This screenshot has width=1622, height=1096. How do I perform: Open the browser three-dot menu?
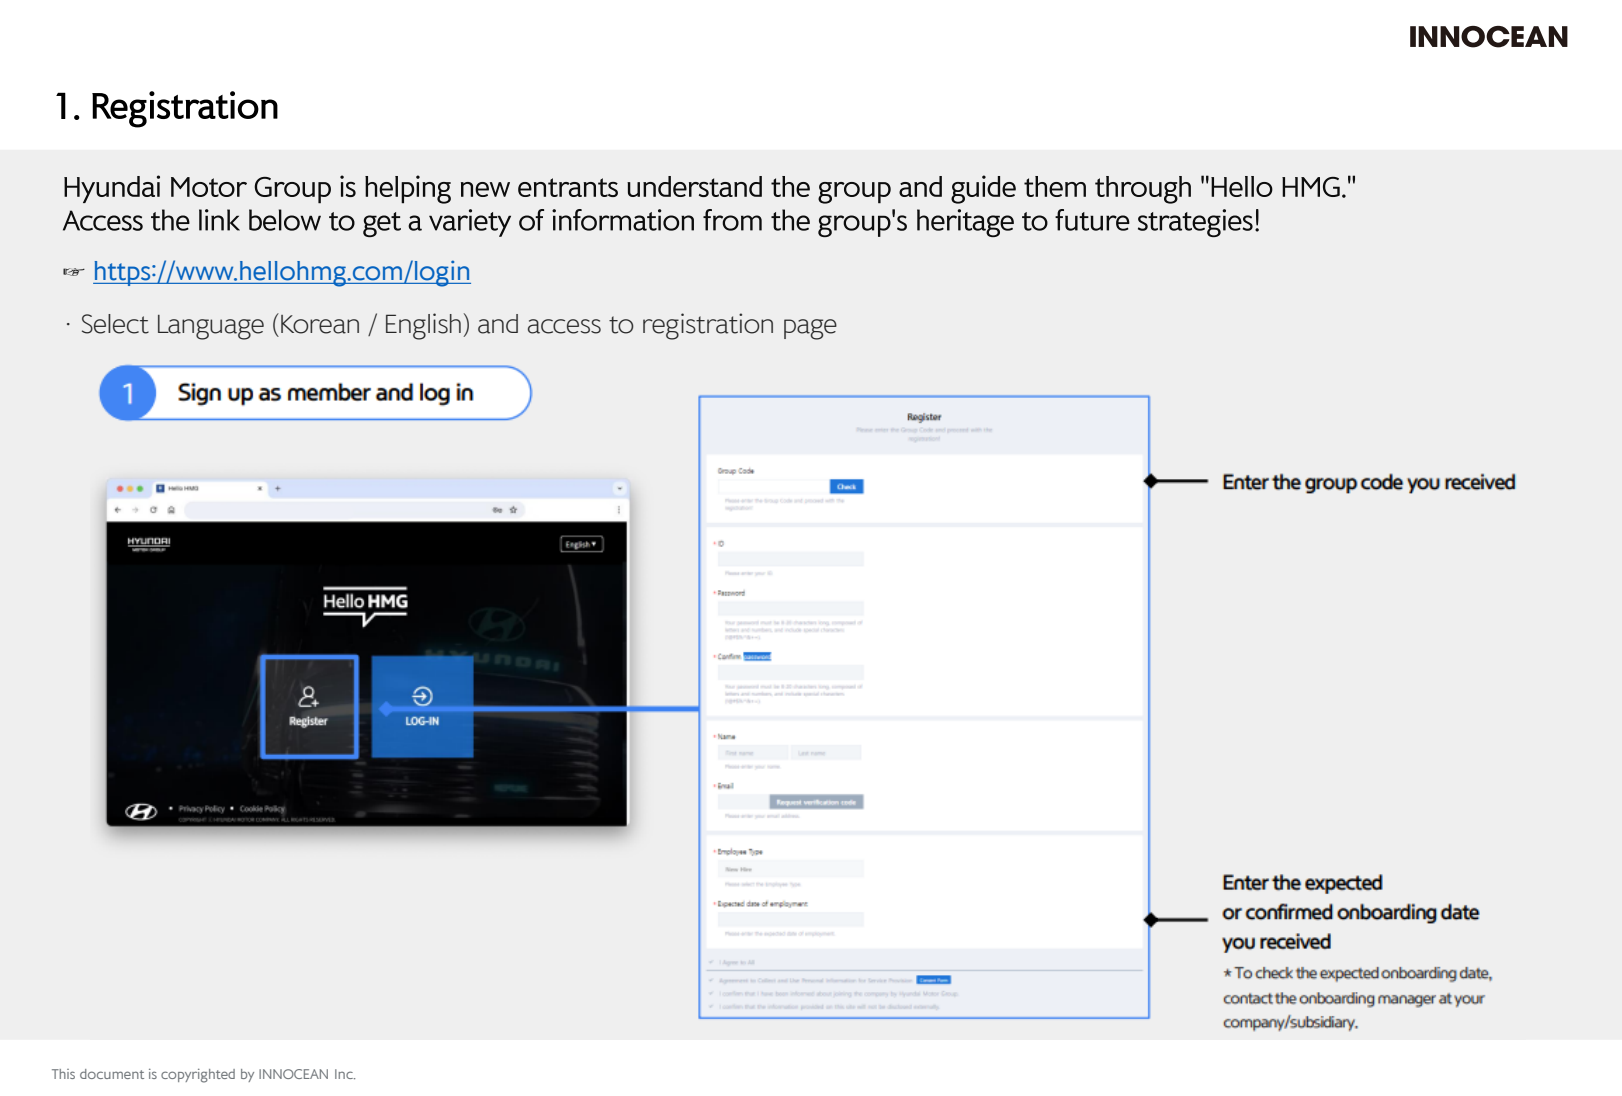(618, 510)
